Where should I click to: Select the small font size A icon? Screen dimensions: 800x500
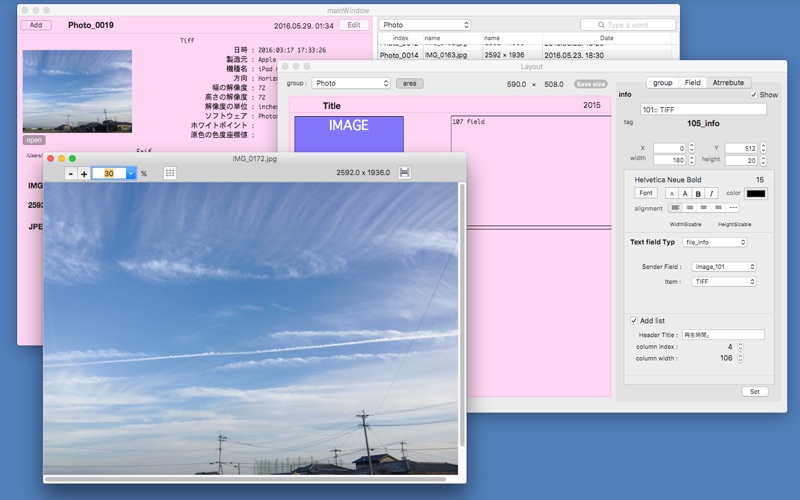tap(672, 193)
